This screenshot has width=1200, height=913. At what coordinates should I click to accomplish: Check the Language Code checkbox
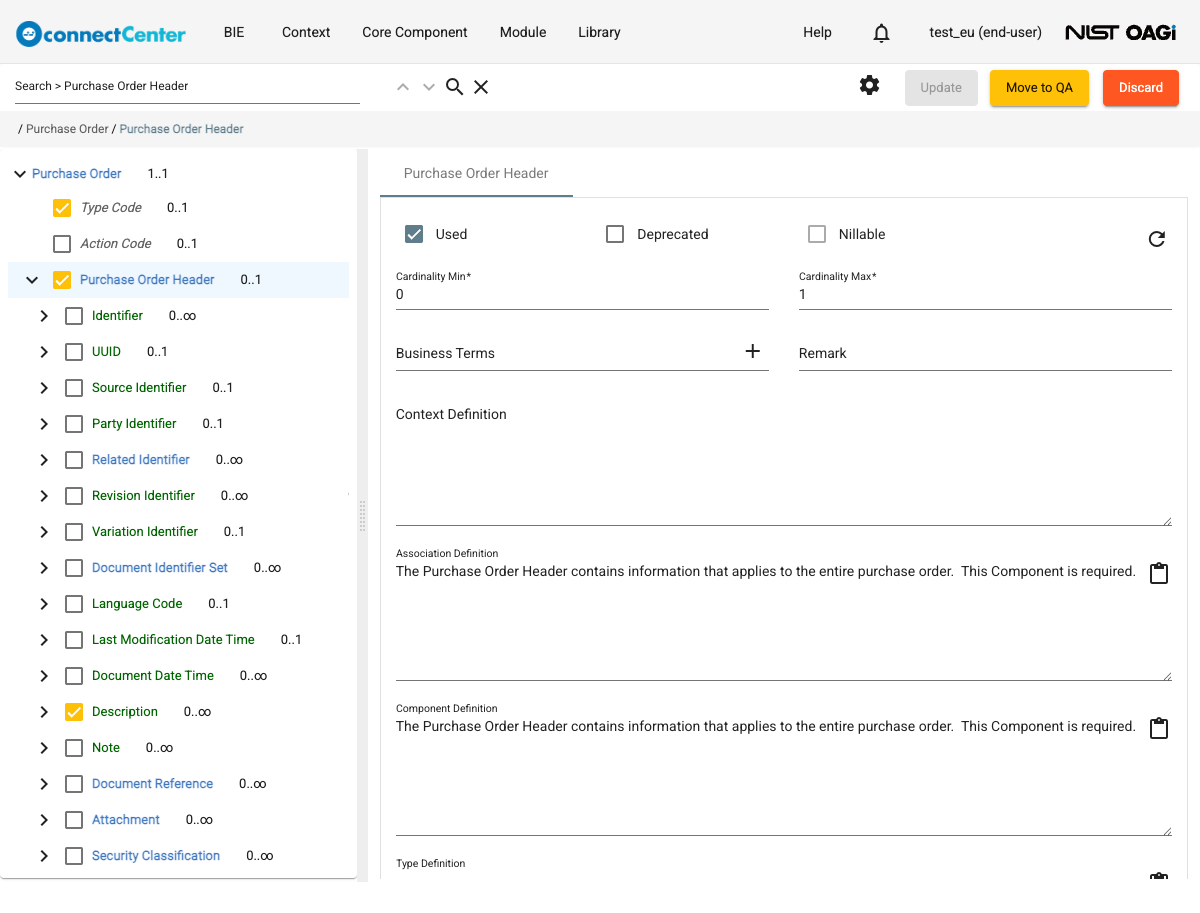[74, 604]
